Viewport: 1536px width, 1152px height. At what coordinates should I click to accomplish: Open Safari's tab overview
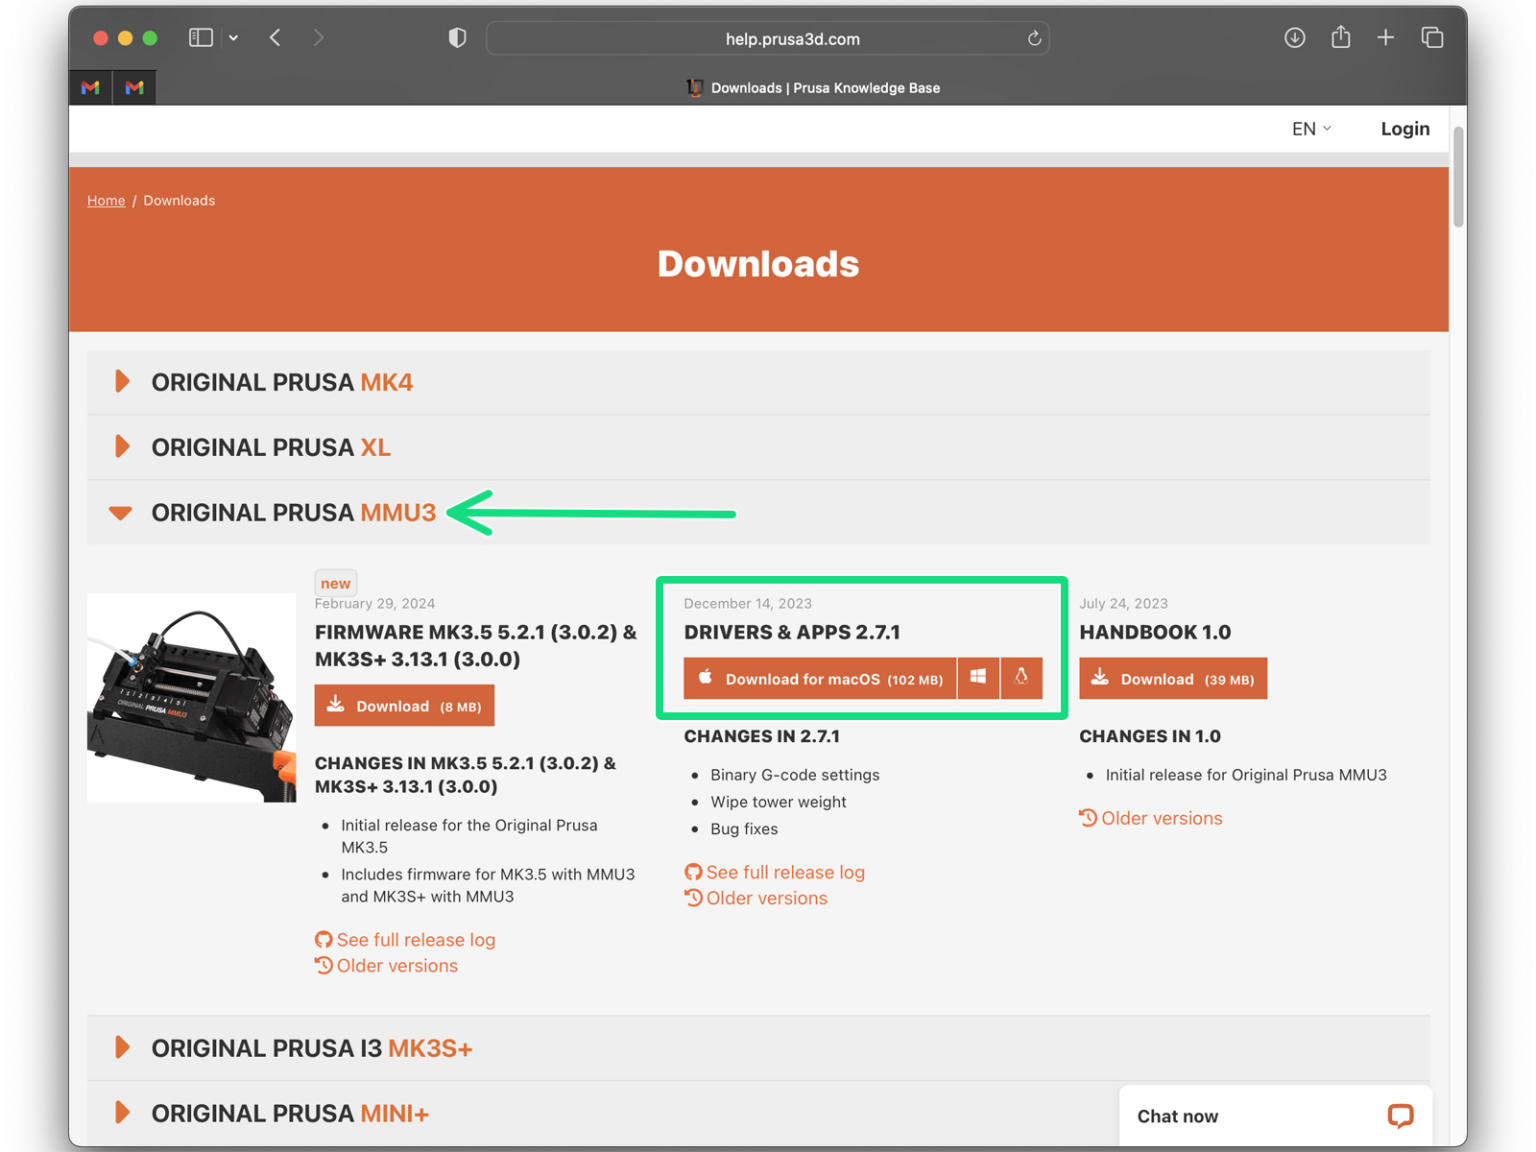point(1432,37)
